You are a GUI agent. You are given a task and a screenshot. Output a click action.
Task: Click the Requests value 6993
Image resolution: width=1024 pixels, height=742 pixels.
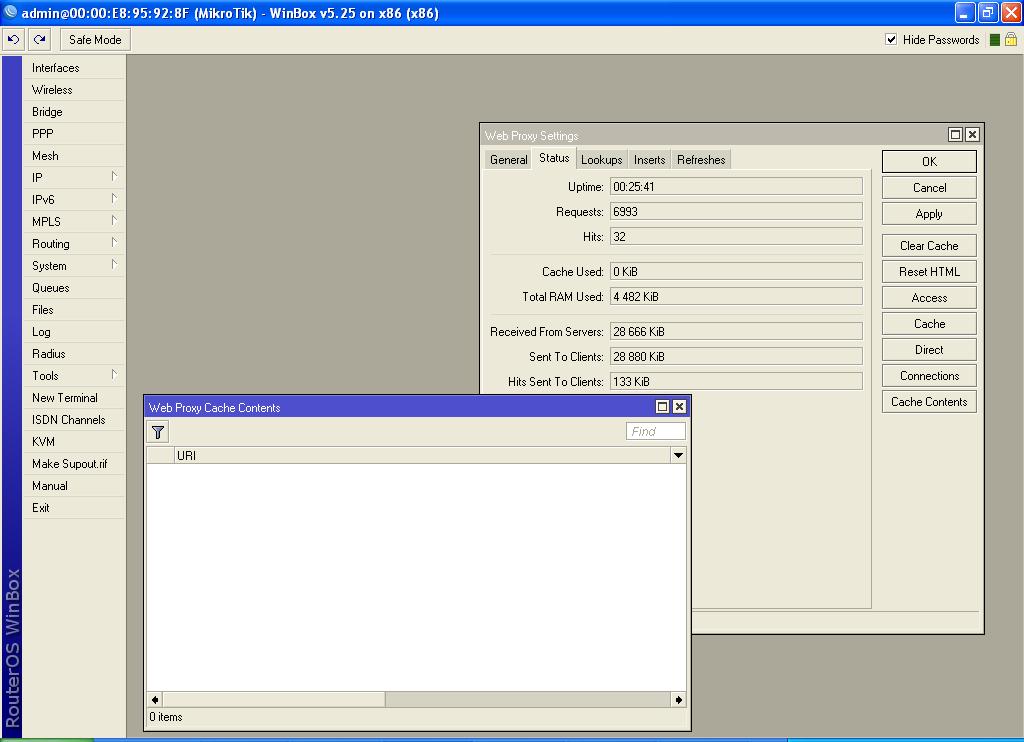pos(736,212)
